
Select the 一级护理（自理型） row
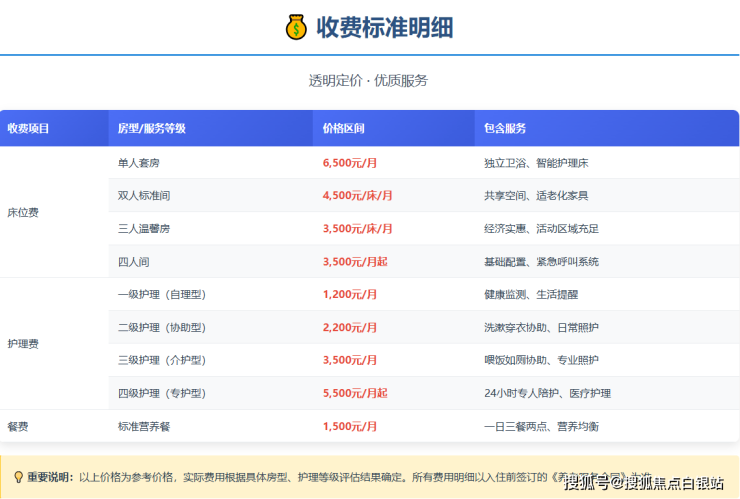(x=162, y=295)
